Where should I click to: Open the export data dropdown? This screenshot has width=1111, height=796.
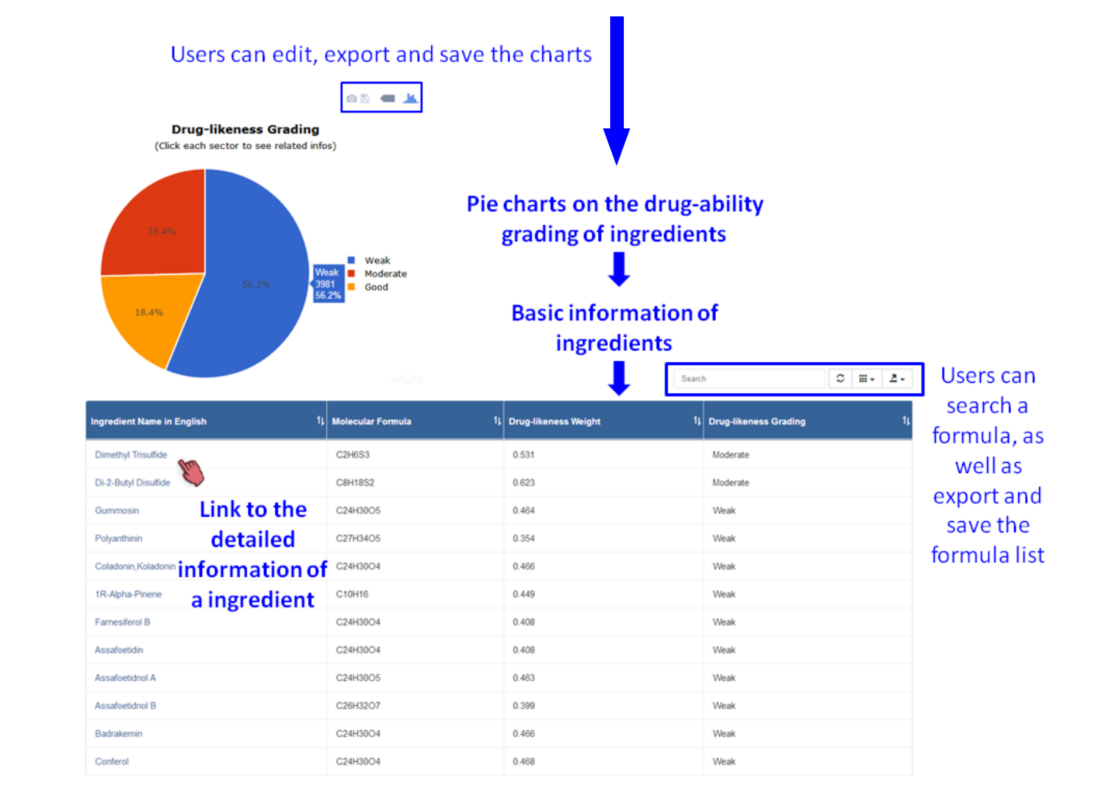point(896,379)
